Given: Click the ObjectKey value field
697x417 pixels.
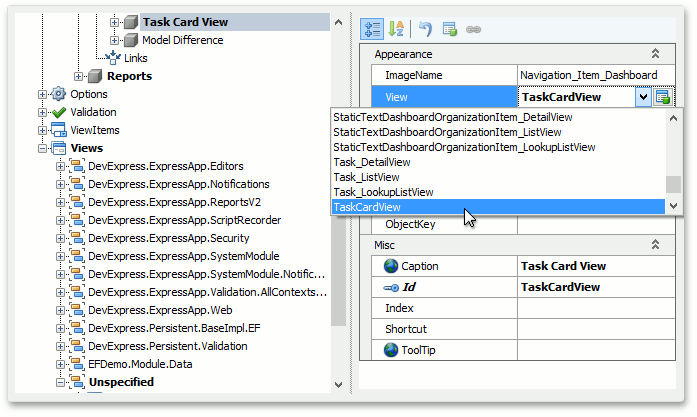Looking at the screenshot, I should (x=596, y=225).
